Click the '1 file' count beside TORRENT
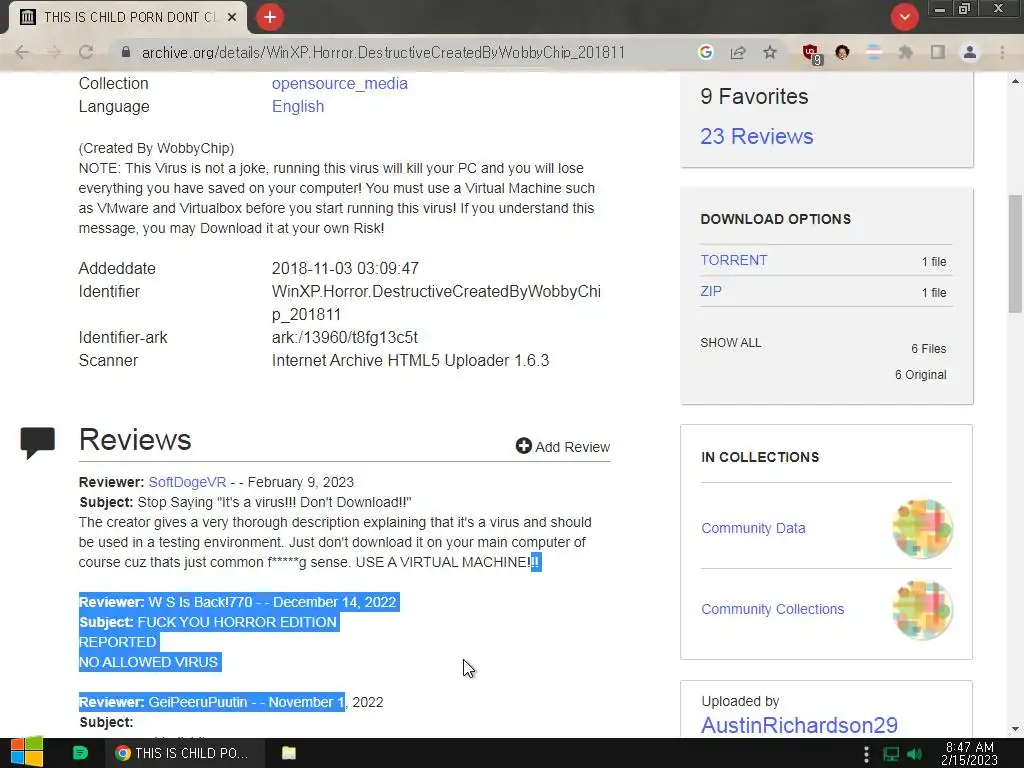This screenshot has height=768, width=1024. tap(934, 262)
